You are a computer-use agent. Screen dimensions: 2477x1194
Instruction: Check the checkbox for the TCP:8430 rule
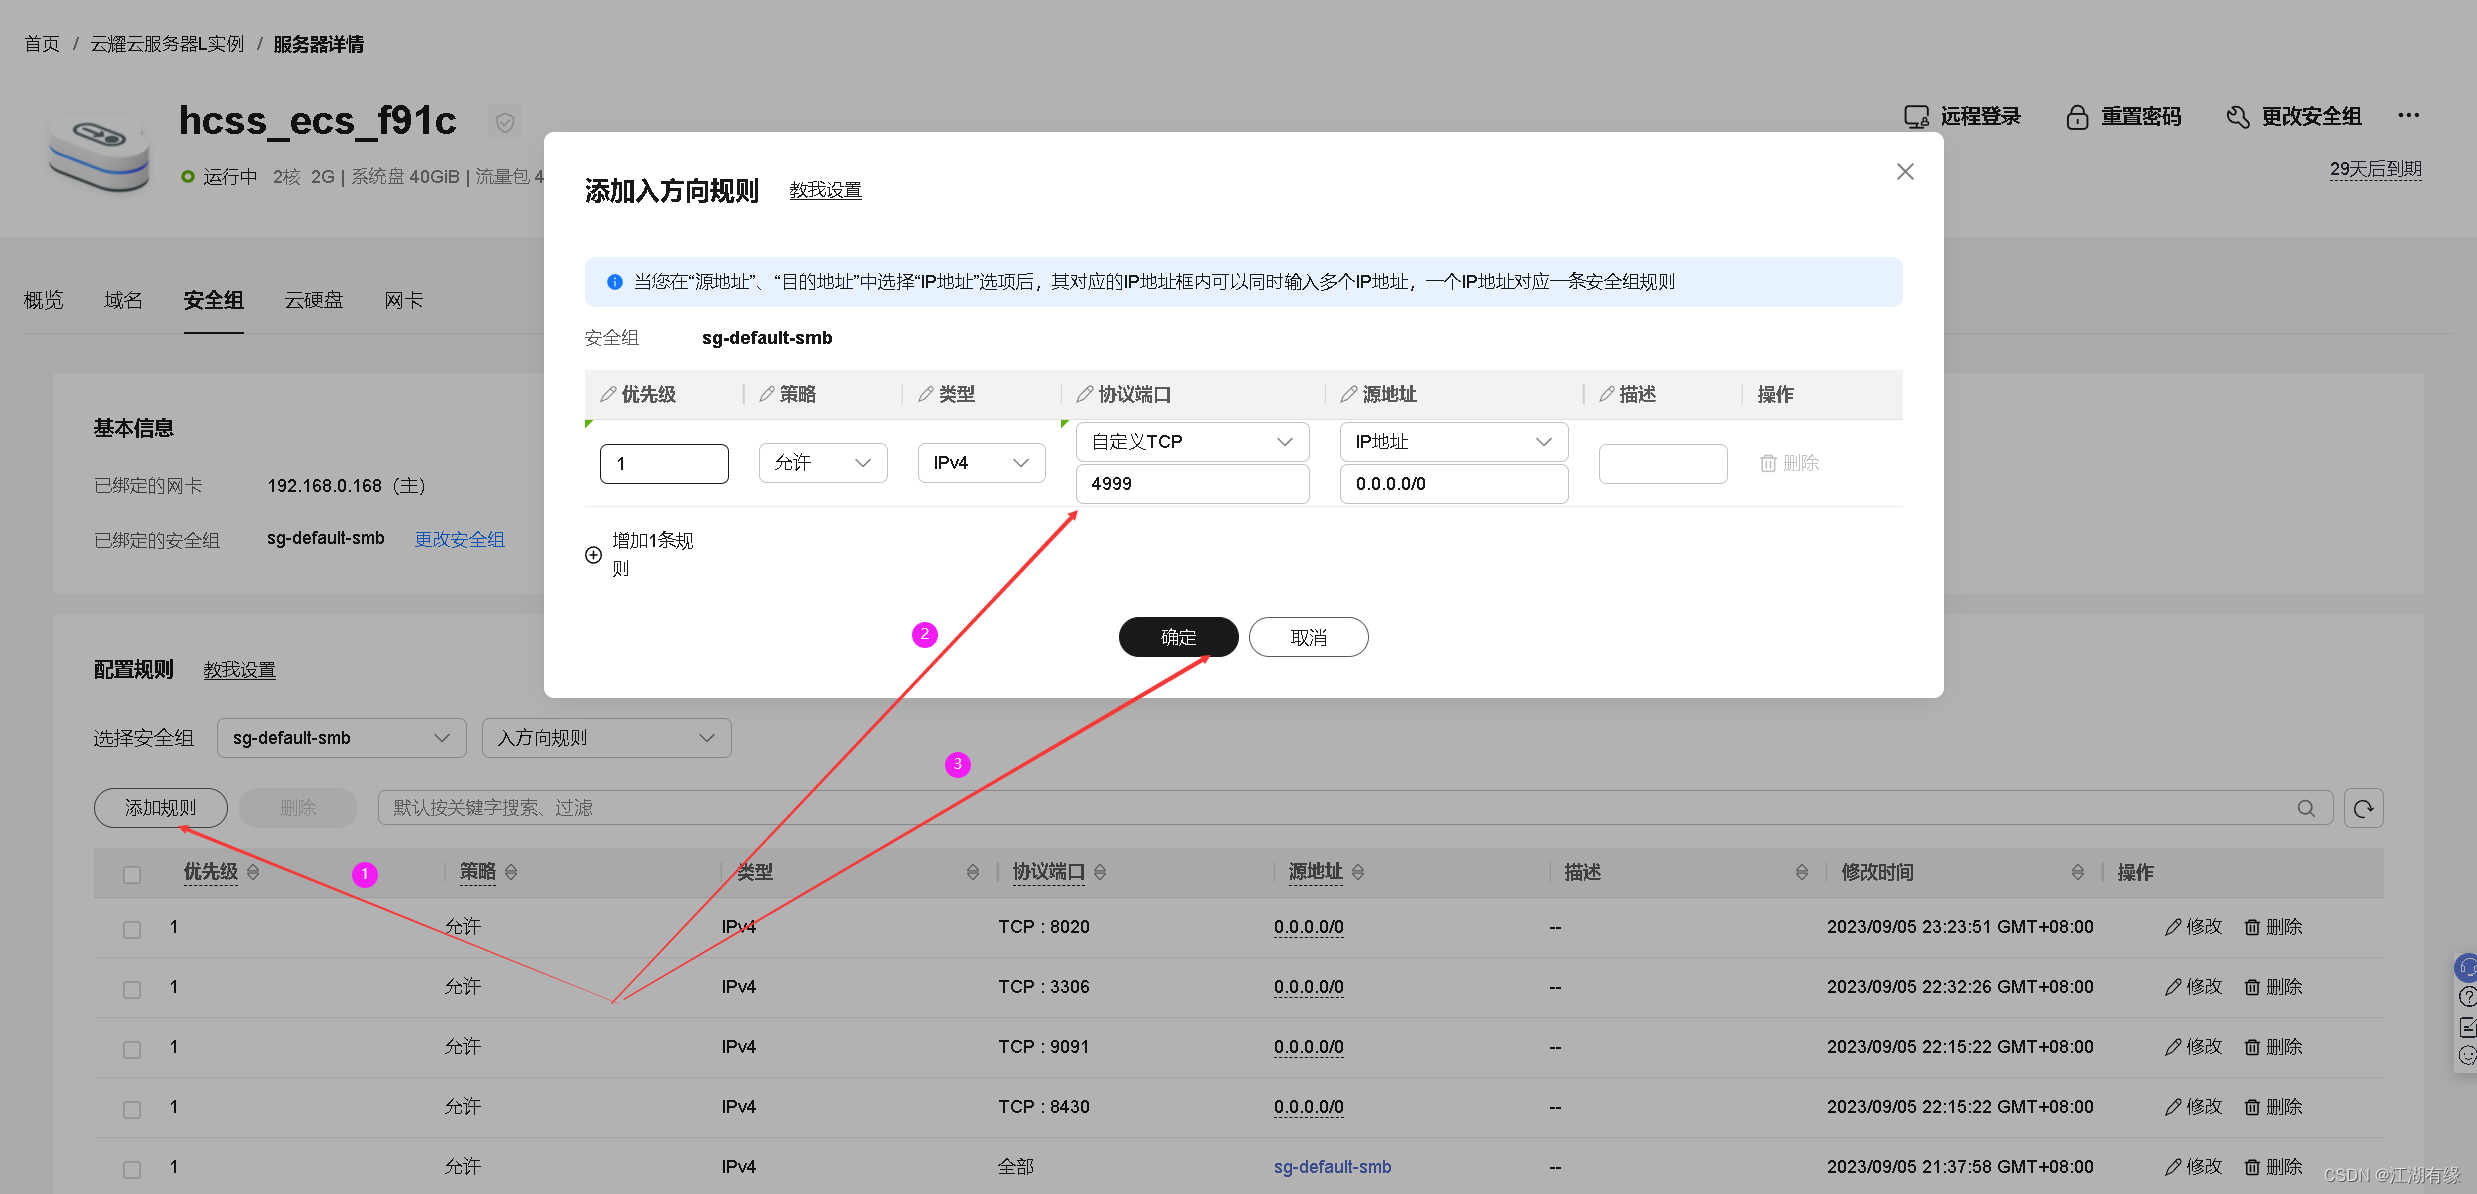pos(131,1108)
